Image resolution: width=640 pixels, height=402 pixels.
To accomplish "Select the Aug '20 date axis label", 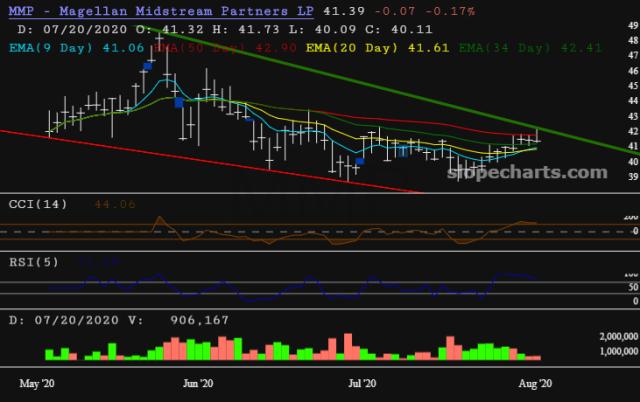I will click(x=533, y=383).
